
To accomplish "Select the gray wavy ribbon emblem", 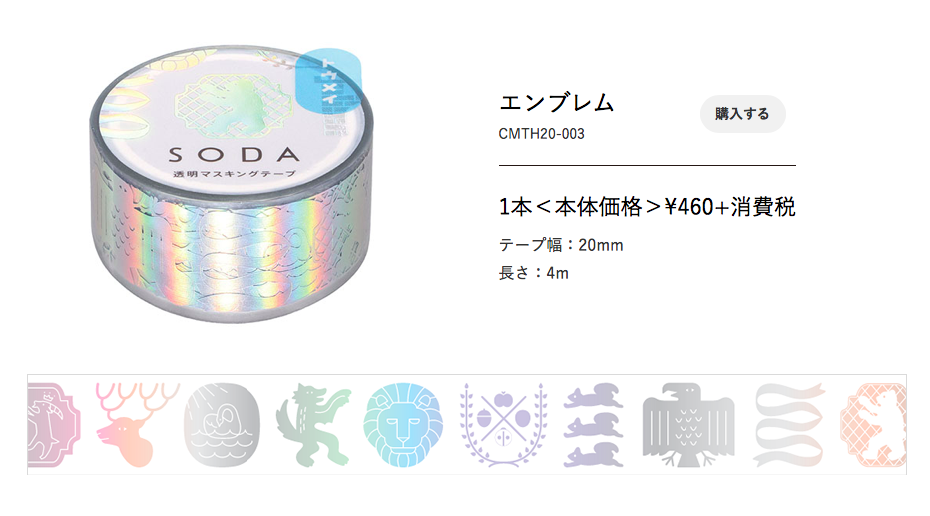I will [789, 425].
